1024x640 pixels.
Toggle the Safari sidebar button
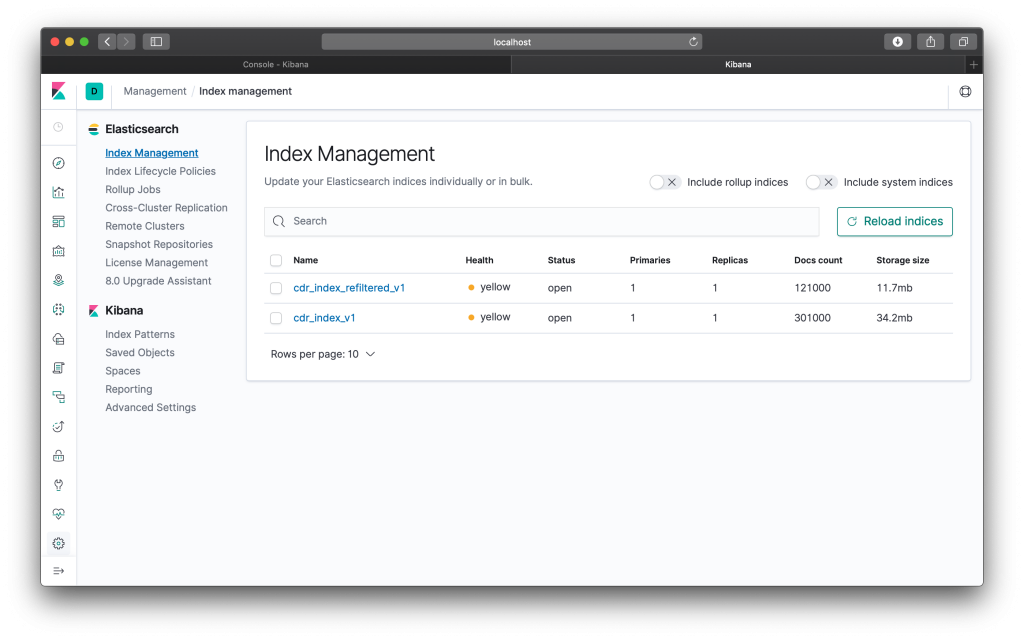pos(156,42)
